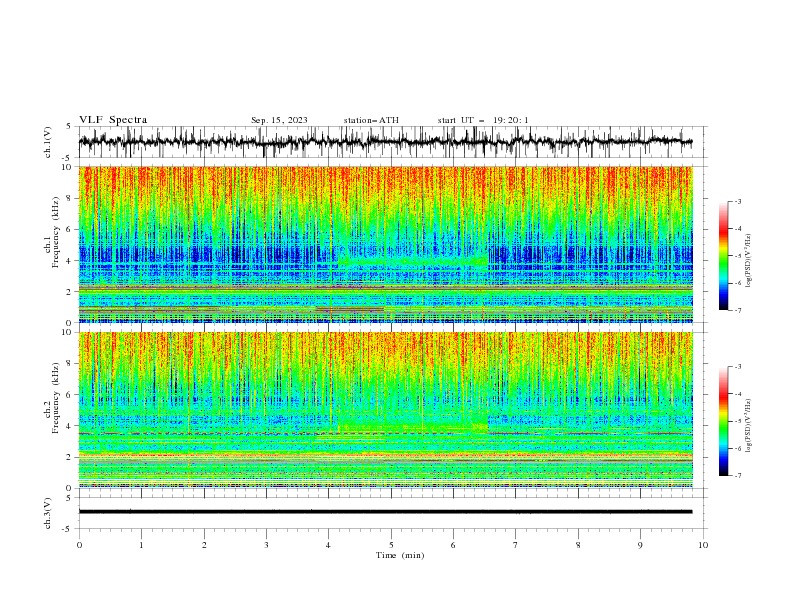Click the ch.1(V) waveform panel

pyautogui.click(x=392, y=142)
